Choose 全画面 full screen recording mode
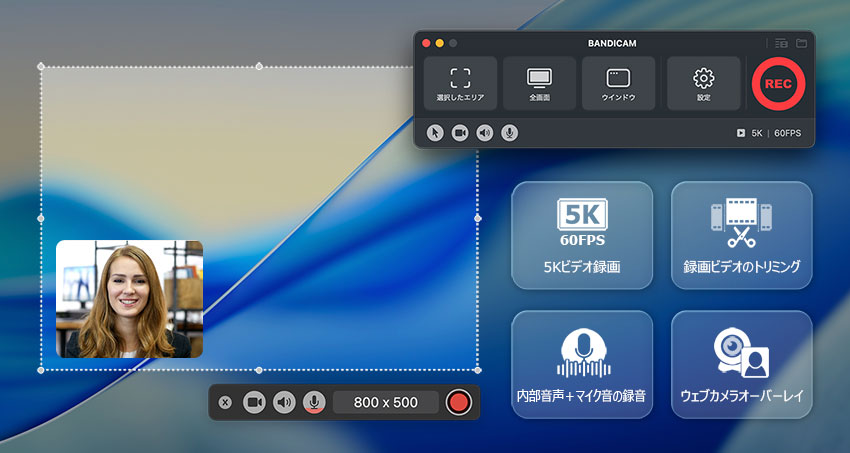The width and height of the screenshot is (850, 453). point(539,83)
